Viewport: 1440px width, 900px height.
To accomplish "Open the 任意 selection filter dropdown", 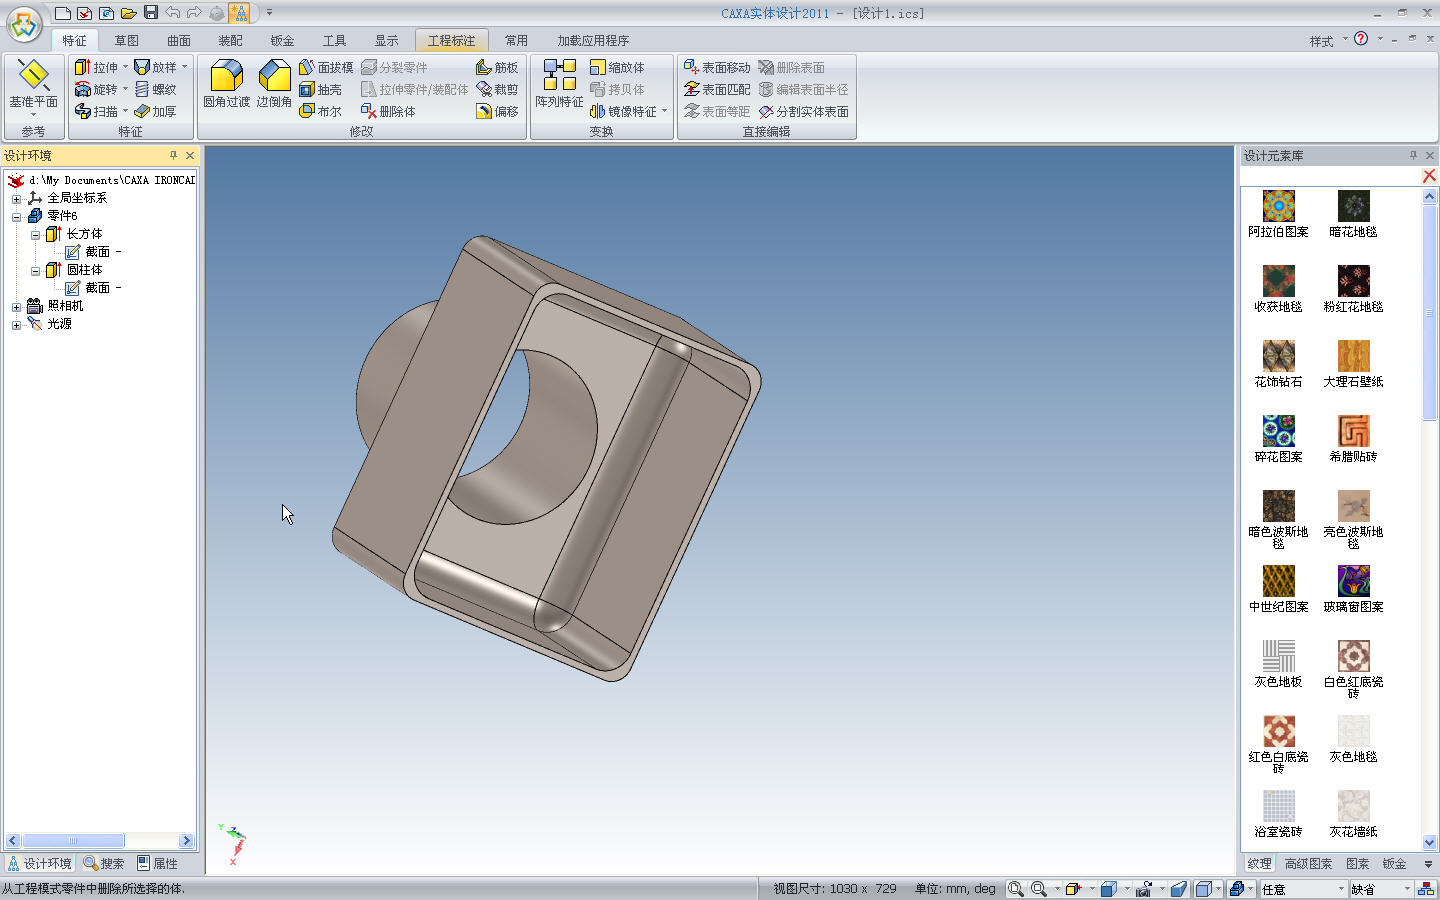I will pos(1341,889).
